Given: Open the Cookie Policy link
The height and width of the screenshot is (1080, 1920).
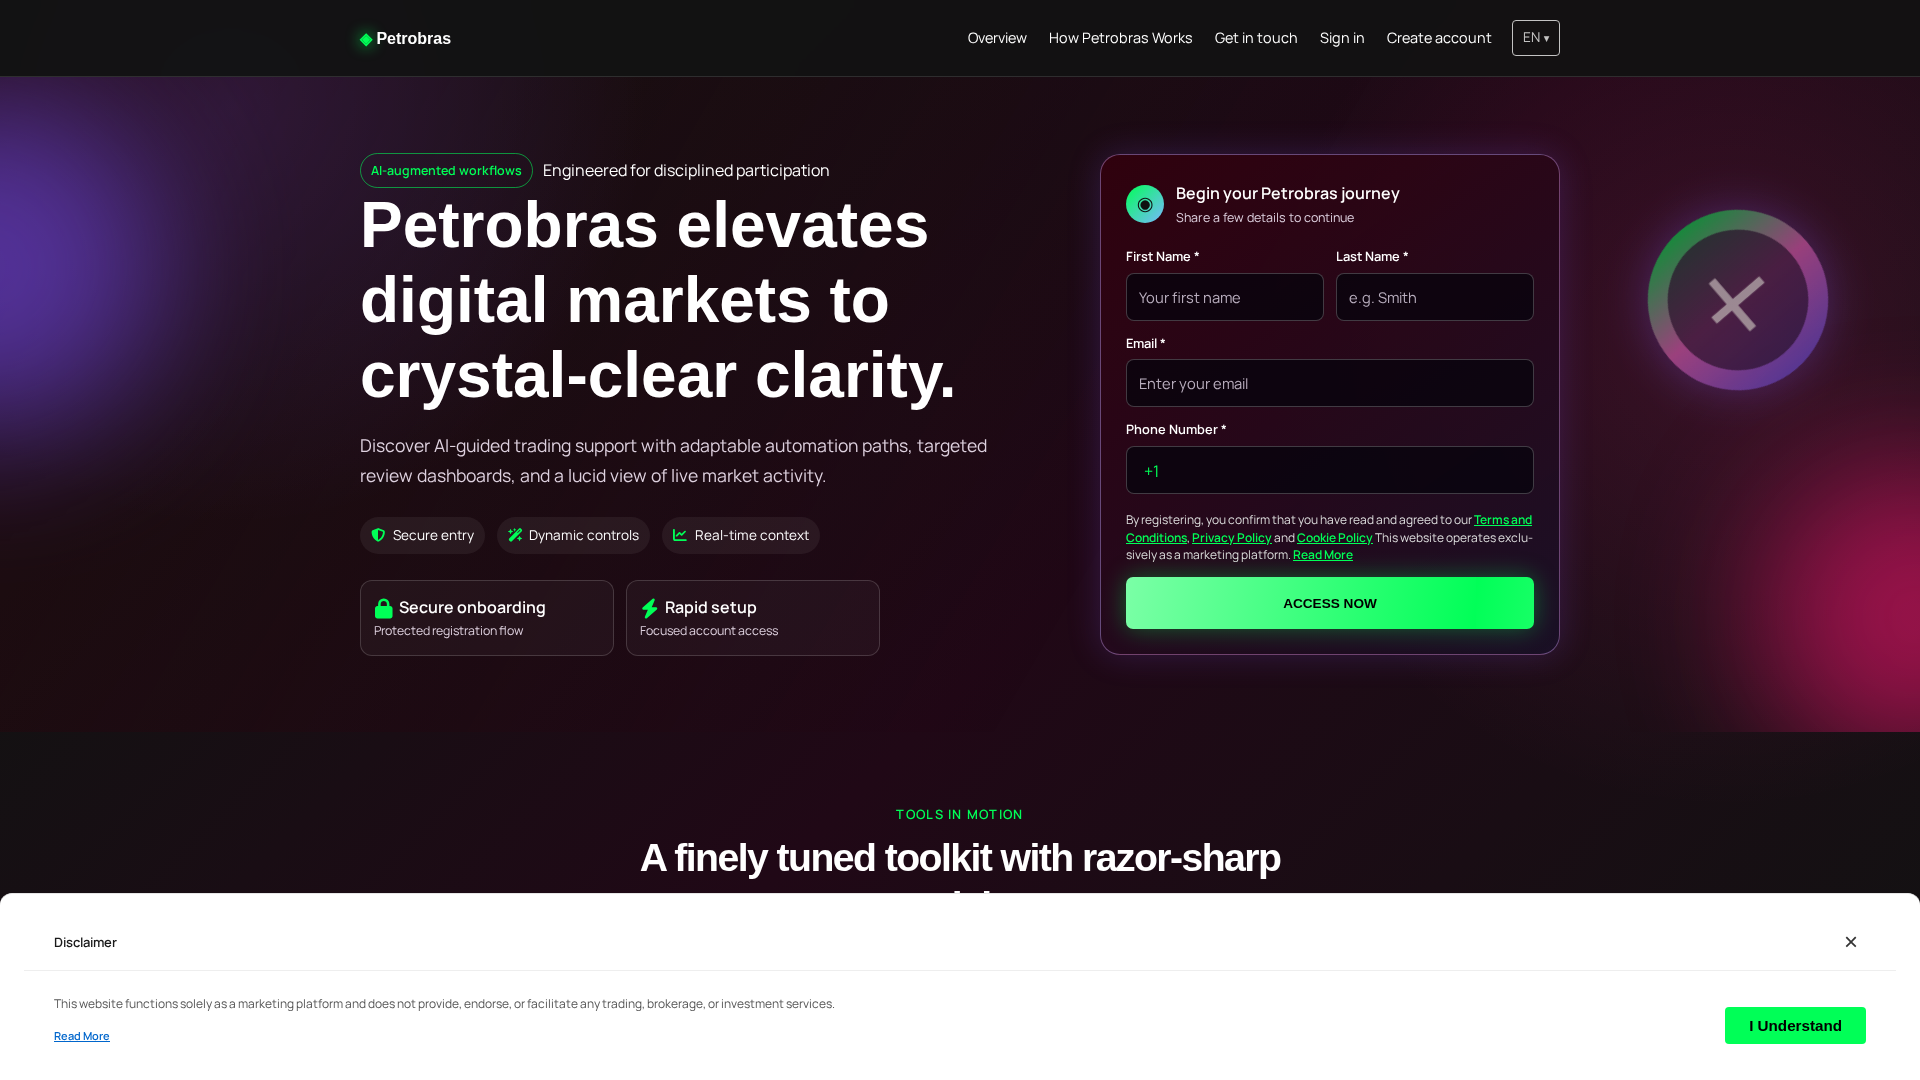Looking at the screenshot, I should [1334, 538].
